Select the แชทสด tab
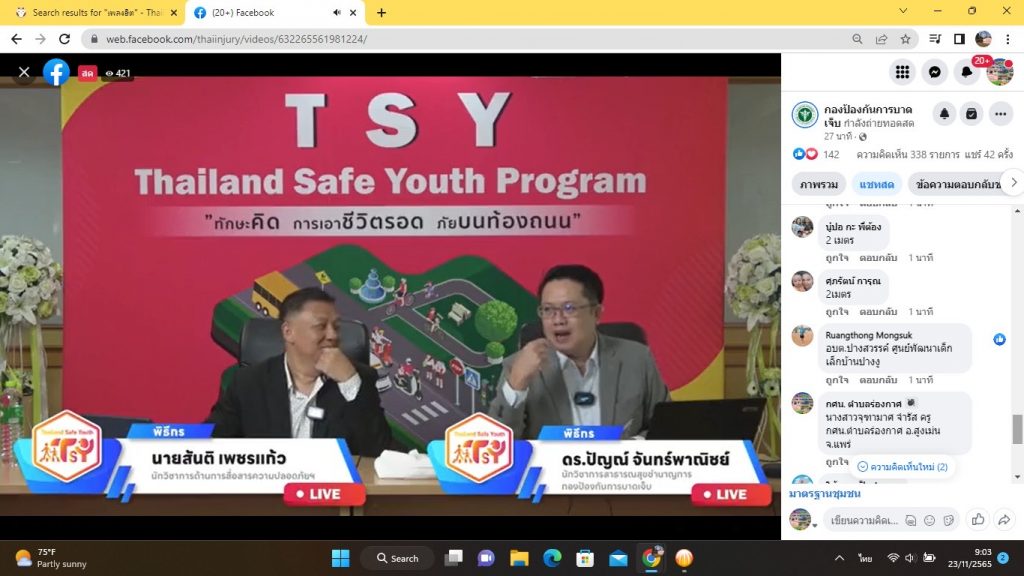1024x576 pixels. [876, 184]
